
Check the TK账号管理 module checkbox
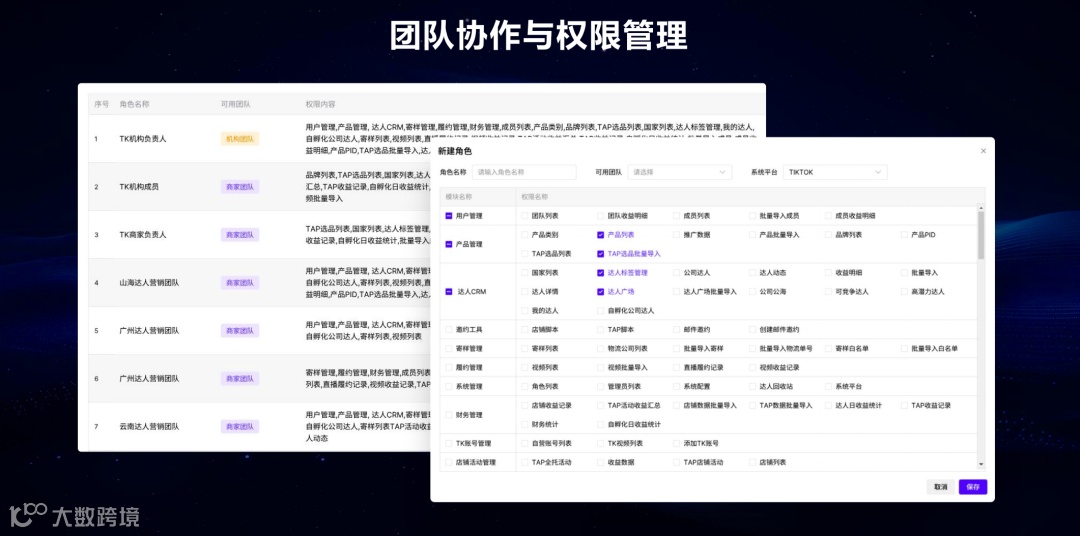coord(448,443)
